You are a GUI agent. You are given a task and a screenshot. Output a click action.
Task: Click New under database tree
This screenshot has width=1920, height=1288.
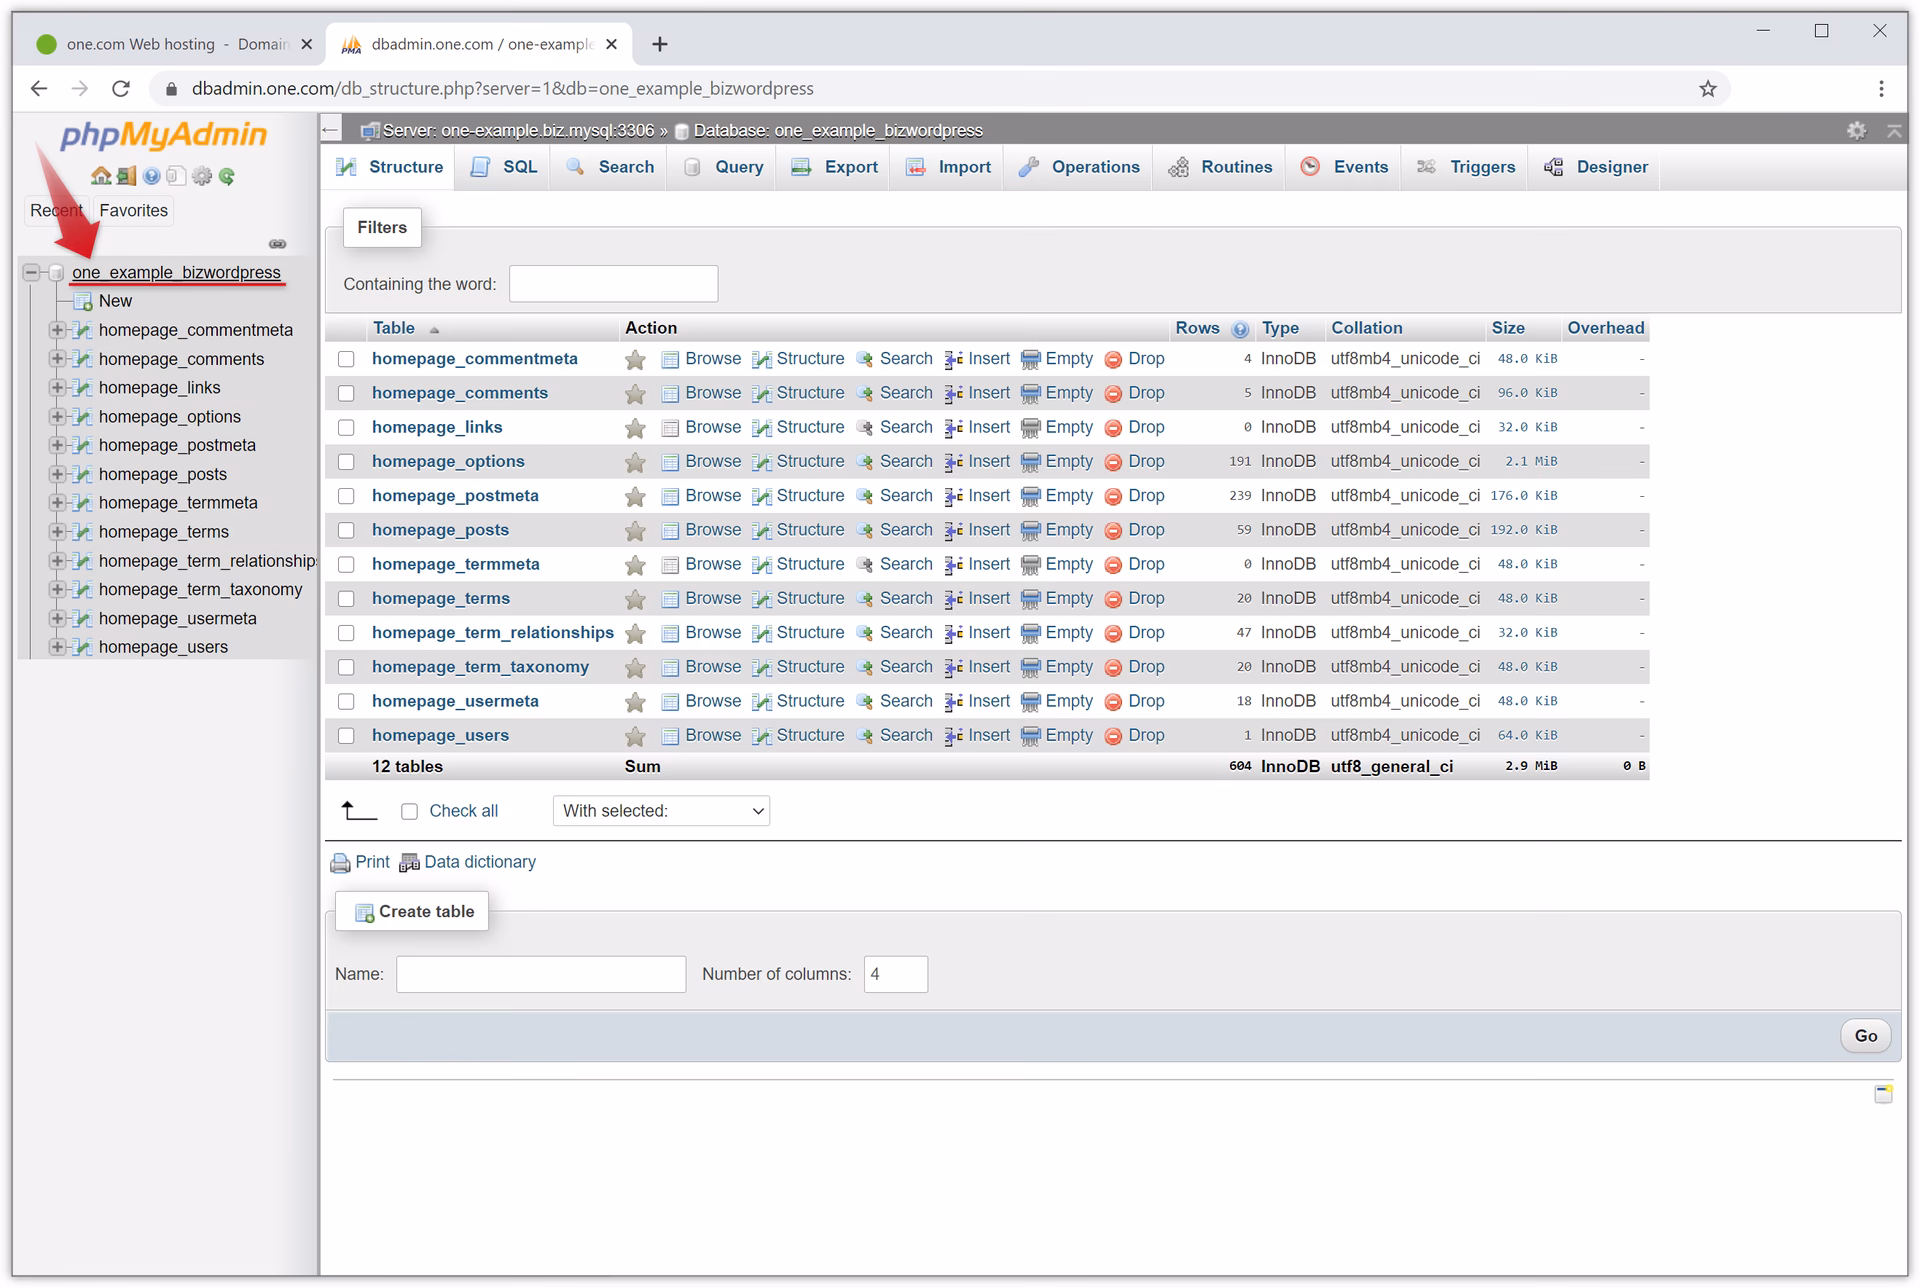115,301
